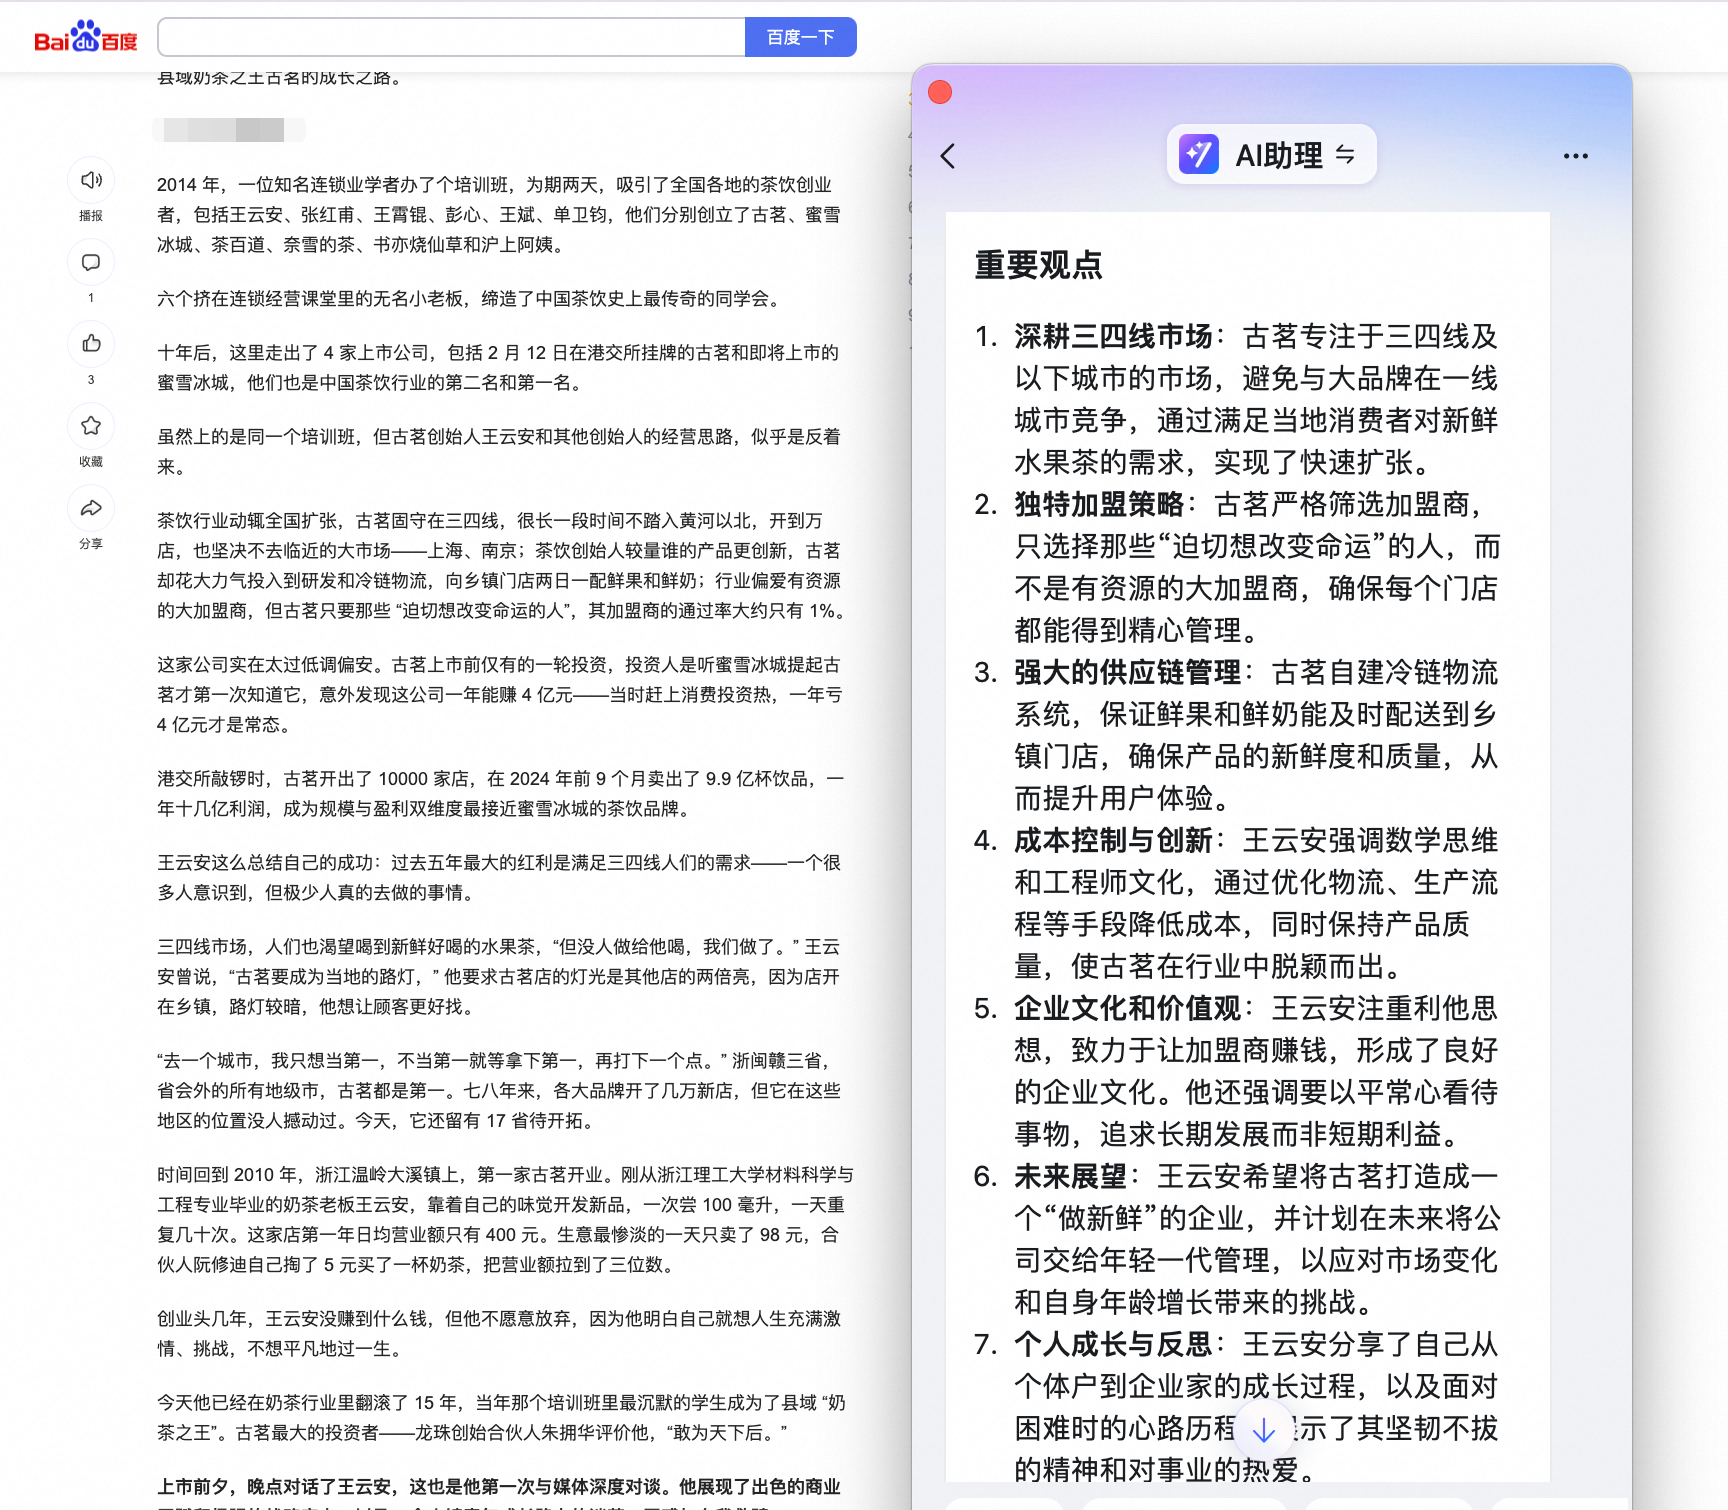Click the like count 3 under thumbs-up

[x=91, y=380]
